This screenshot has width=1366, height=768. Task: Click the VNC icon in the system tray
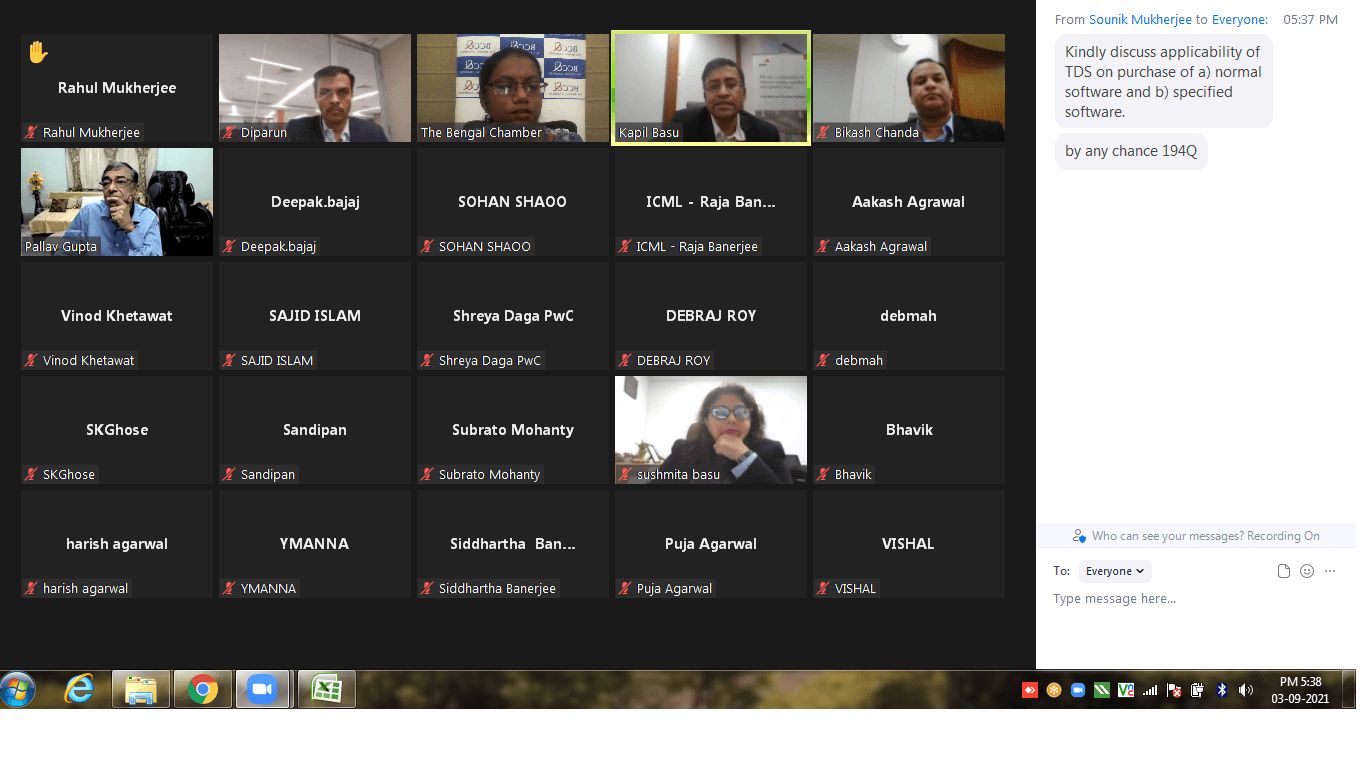click(1126, 690)
